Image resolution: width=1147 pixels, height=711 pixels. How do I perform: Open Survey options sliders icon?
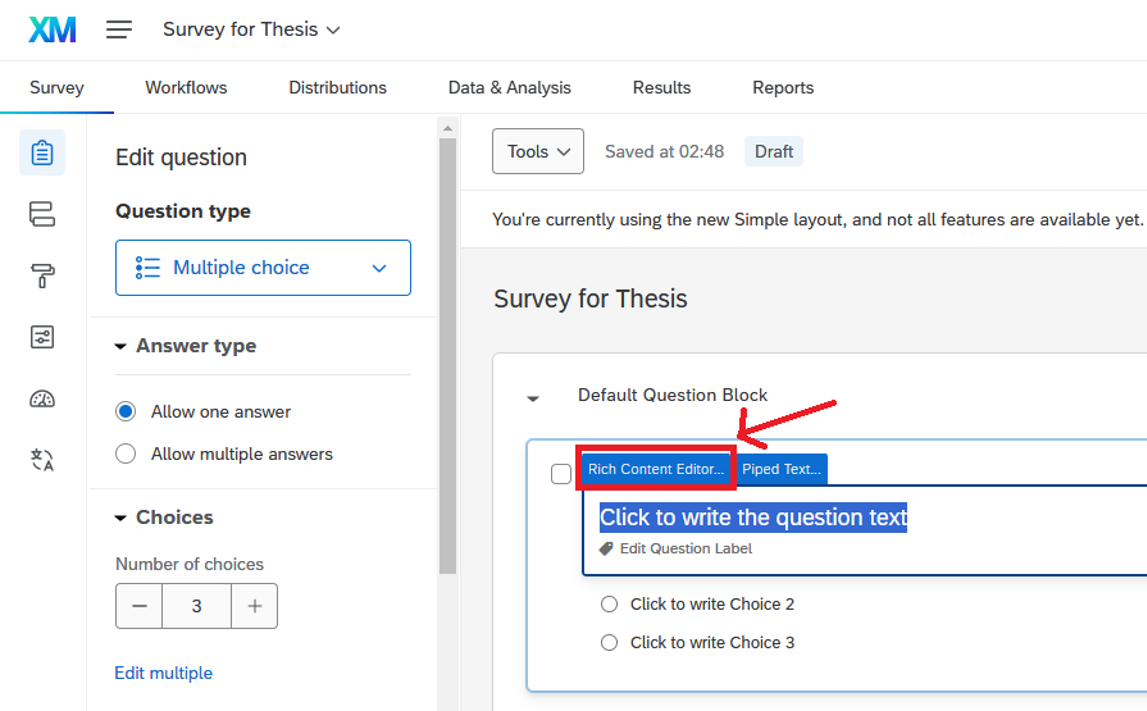point(42,337)
